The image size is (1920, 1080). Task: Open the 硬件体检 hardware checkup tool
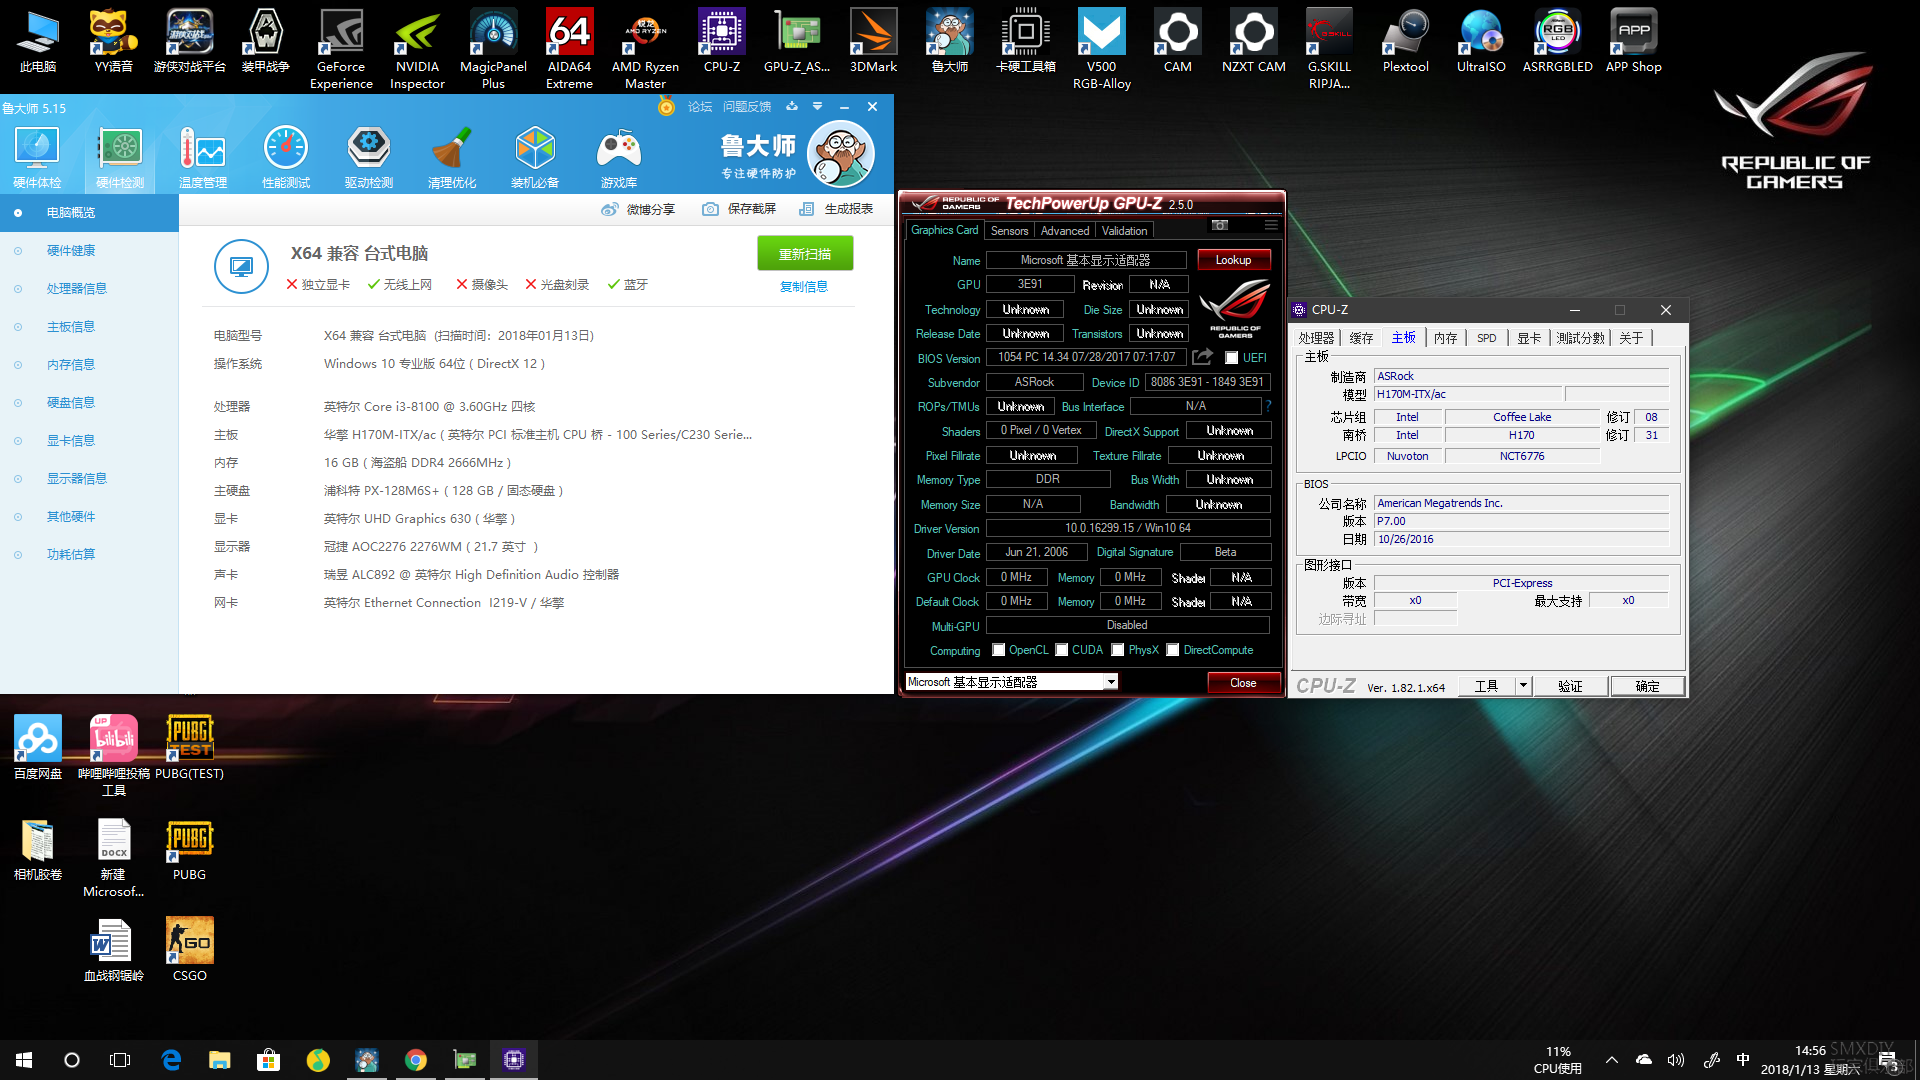[x=37, y=158]
